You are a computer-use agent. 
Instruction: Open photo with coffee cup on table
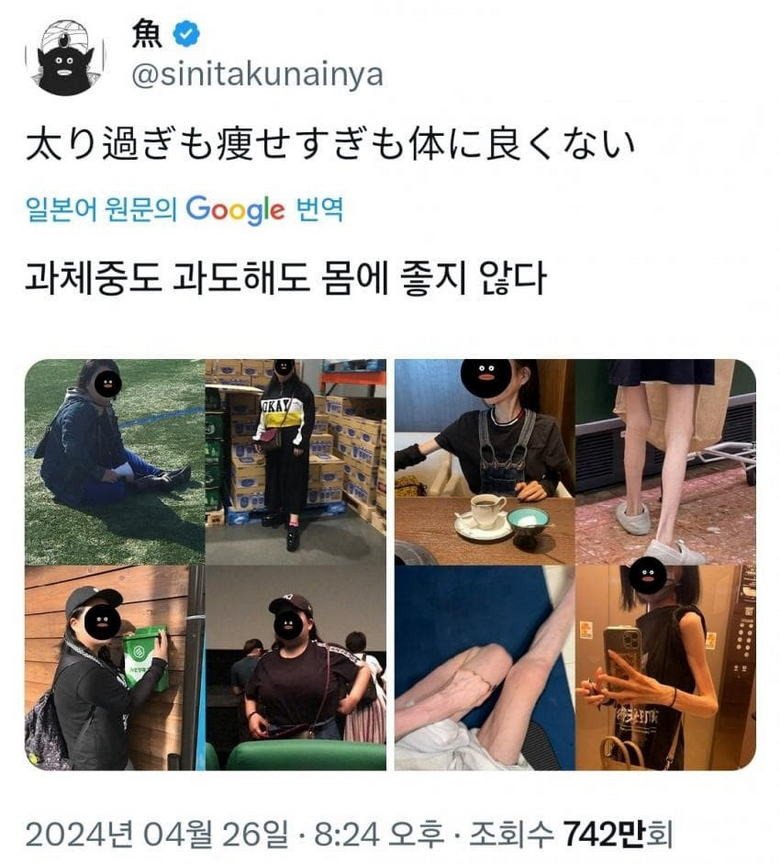click(x=485, y=461)
